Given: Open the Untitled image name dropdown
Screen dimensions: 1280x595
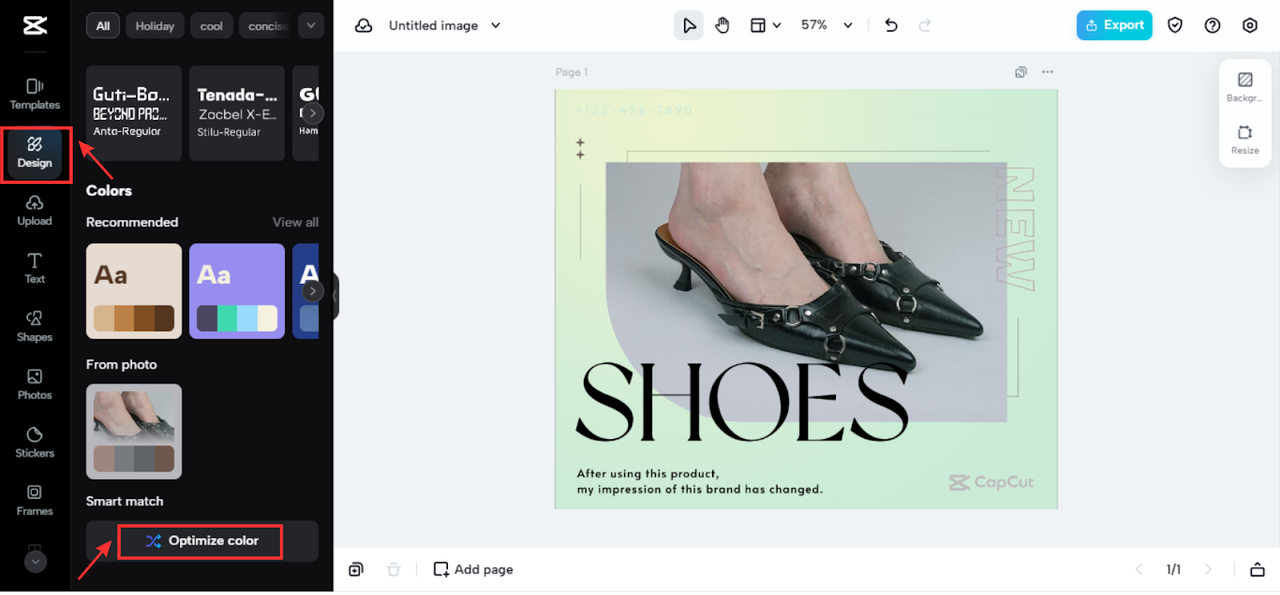Looking at the screenshot, I should pos(444,26).
